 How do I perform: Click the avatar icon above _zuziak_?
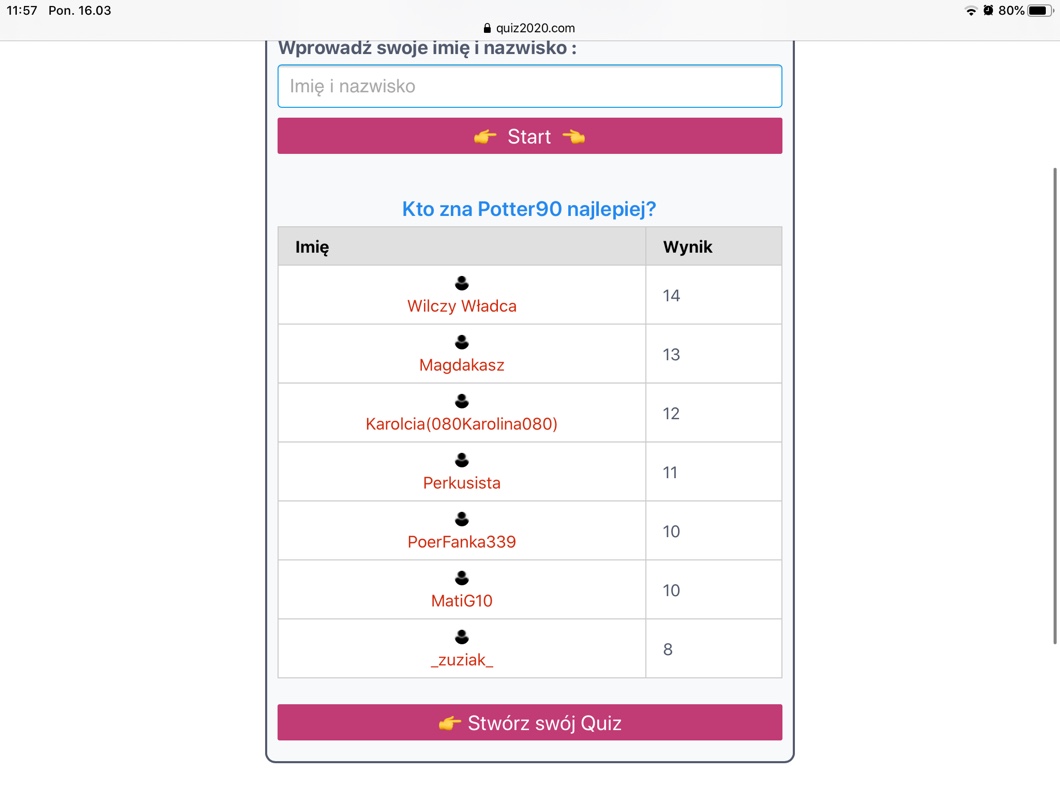pos(462,637)
